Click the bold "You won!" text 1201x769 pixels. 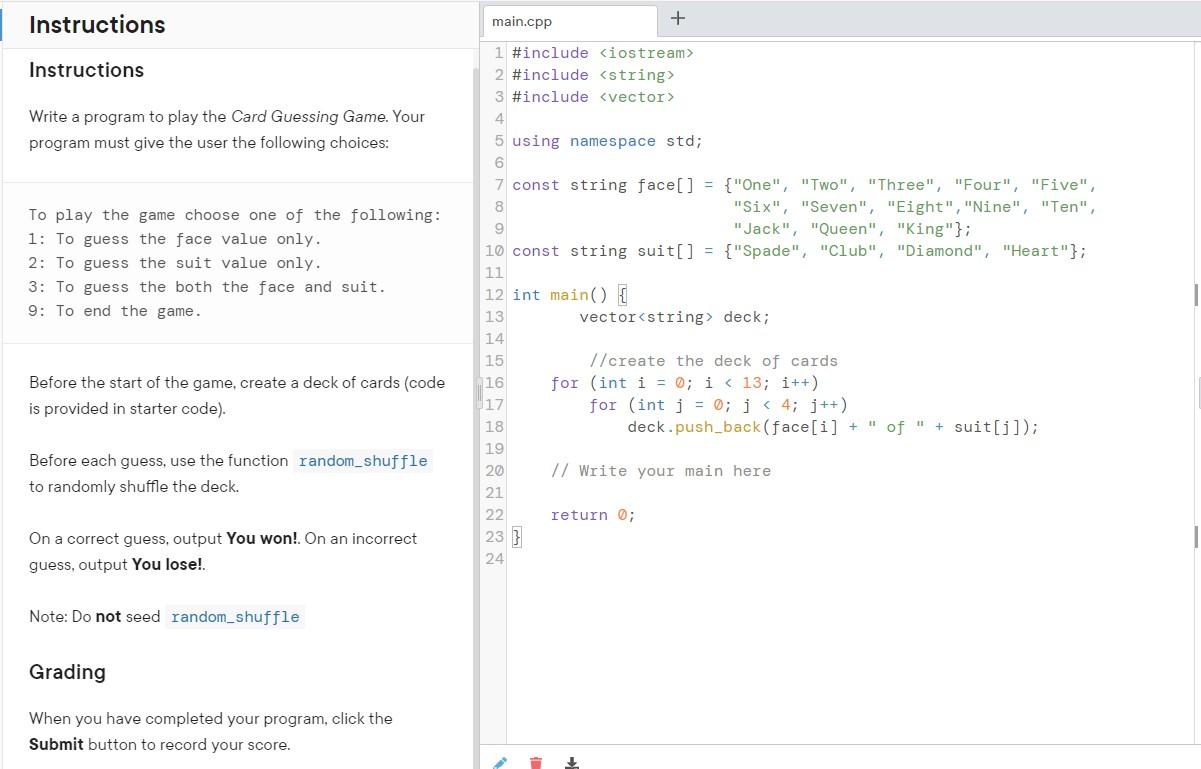[262, 538]
